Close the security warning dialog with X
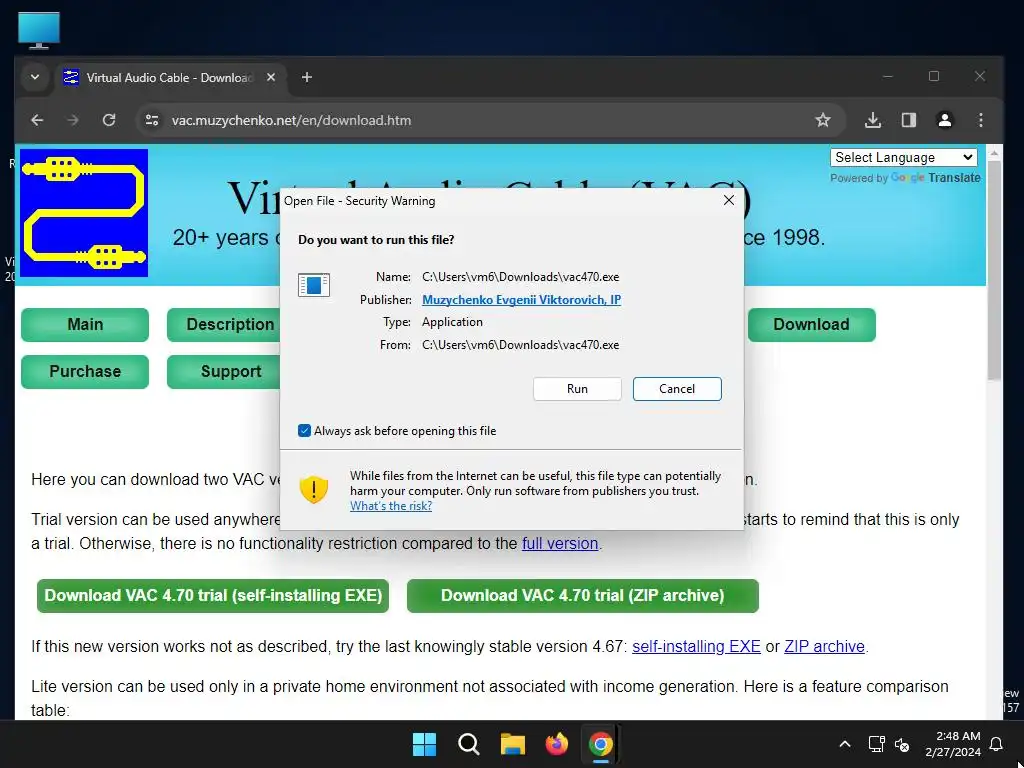Image resolution: width=1024 pixels, height=768 pixels. (x=729, y=200)
